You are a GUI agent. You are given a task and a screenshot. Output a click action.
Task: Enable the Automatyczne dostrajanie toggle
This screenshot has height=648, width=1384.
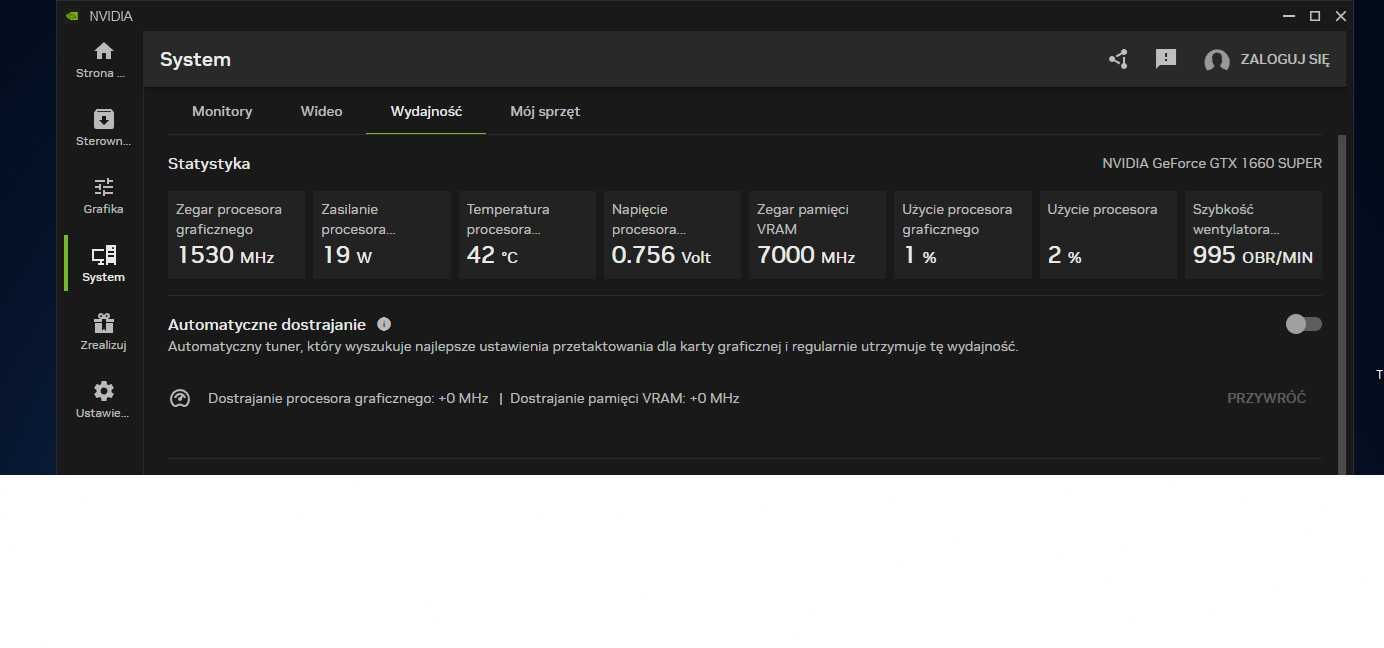pos(1304,324)
